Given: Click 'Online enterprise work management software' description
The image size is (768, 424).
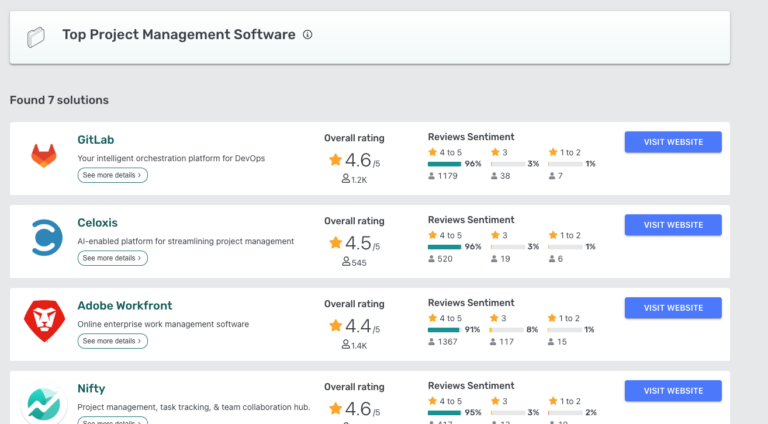Looking at the screenshot, I should coord(163,324).
